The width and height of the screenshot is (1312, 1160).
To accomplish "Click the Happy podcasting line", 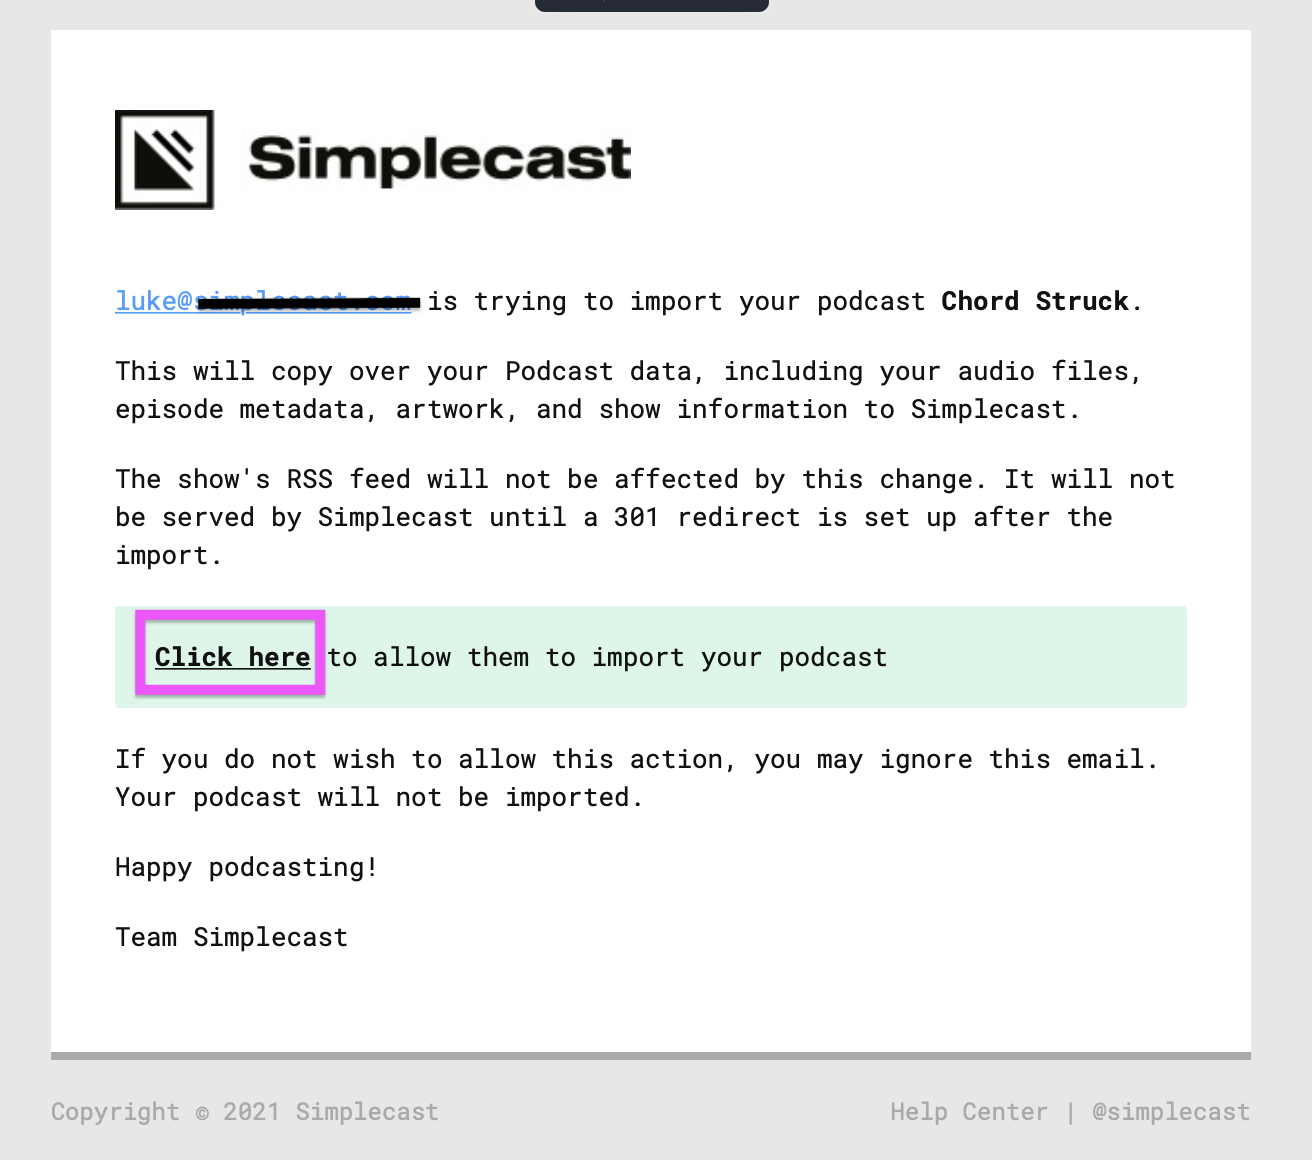I will click(247, 867).
